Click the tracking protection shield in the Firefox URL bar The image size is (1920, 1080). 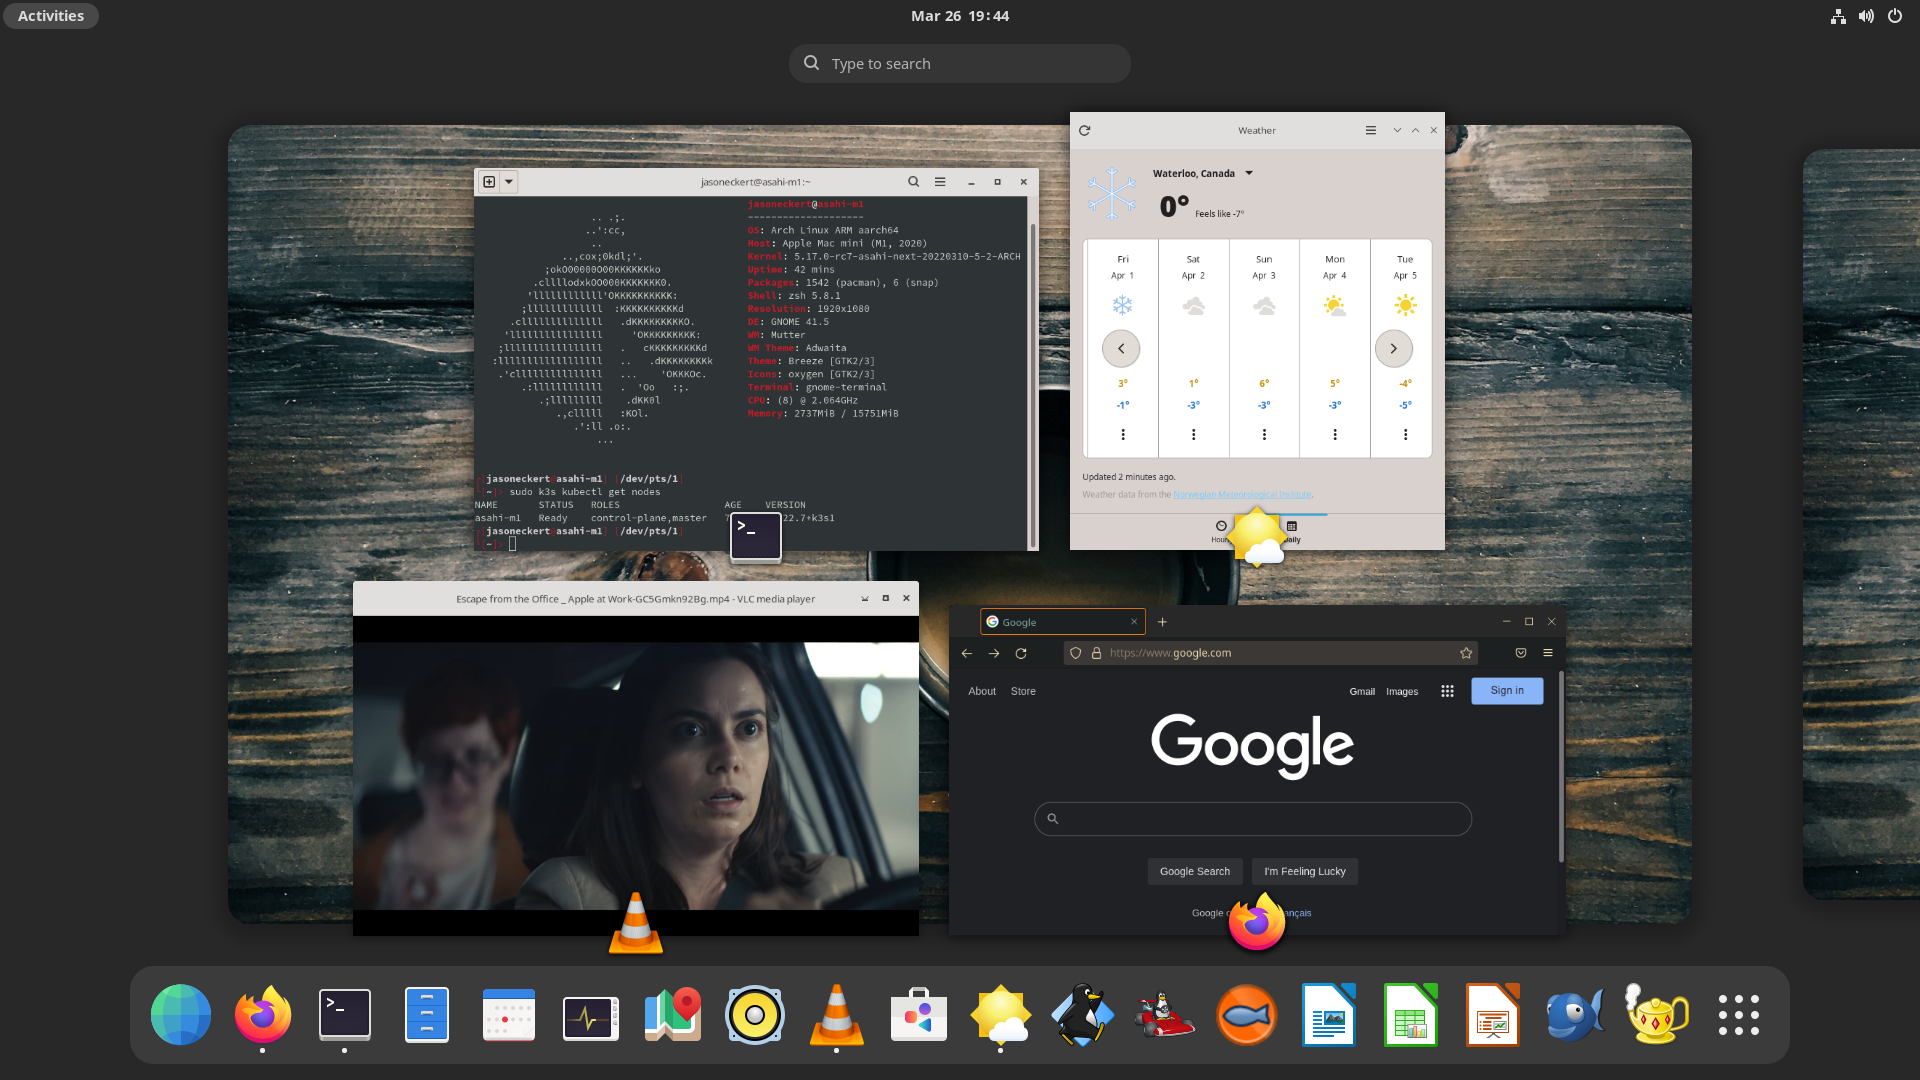tap(1076, 653)
